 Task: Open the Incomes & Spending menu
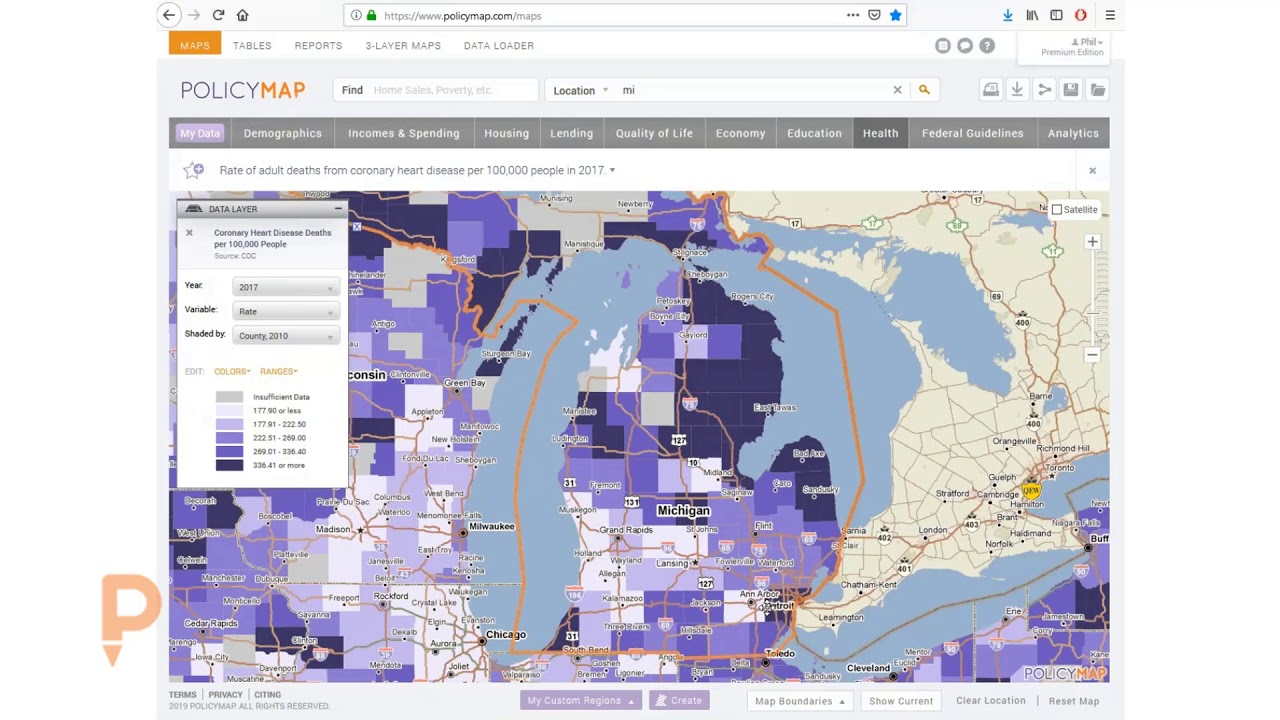(x=404, y=133)
